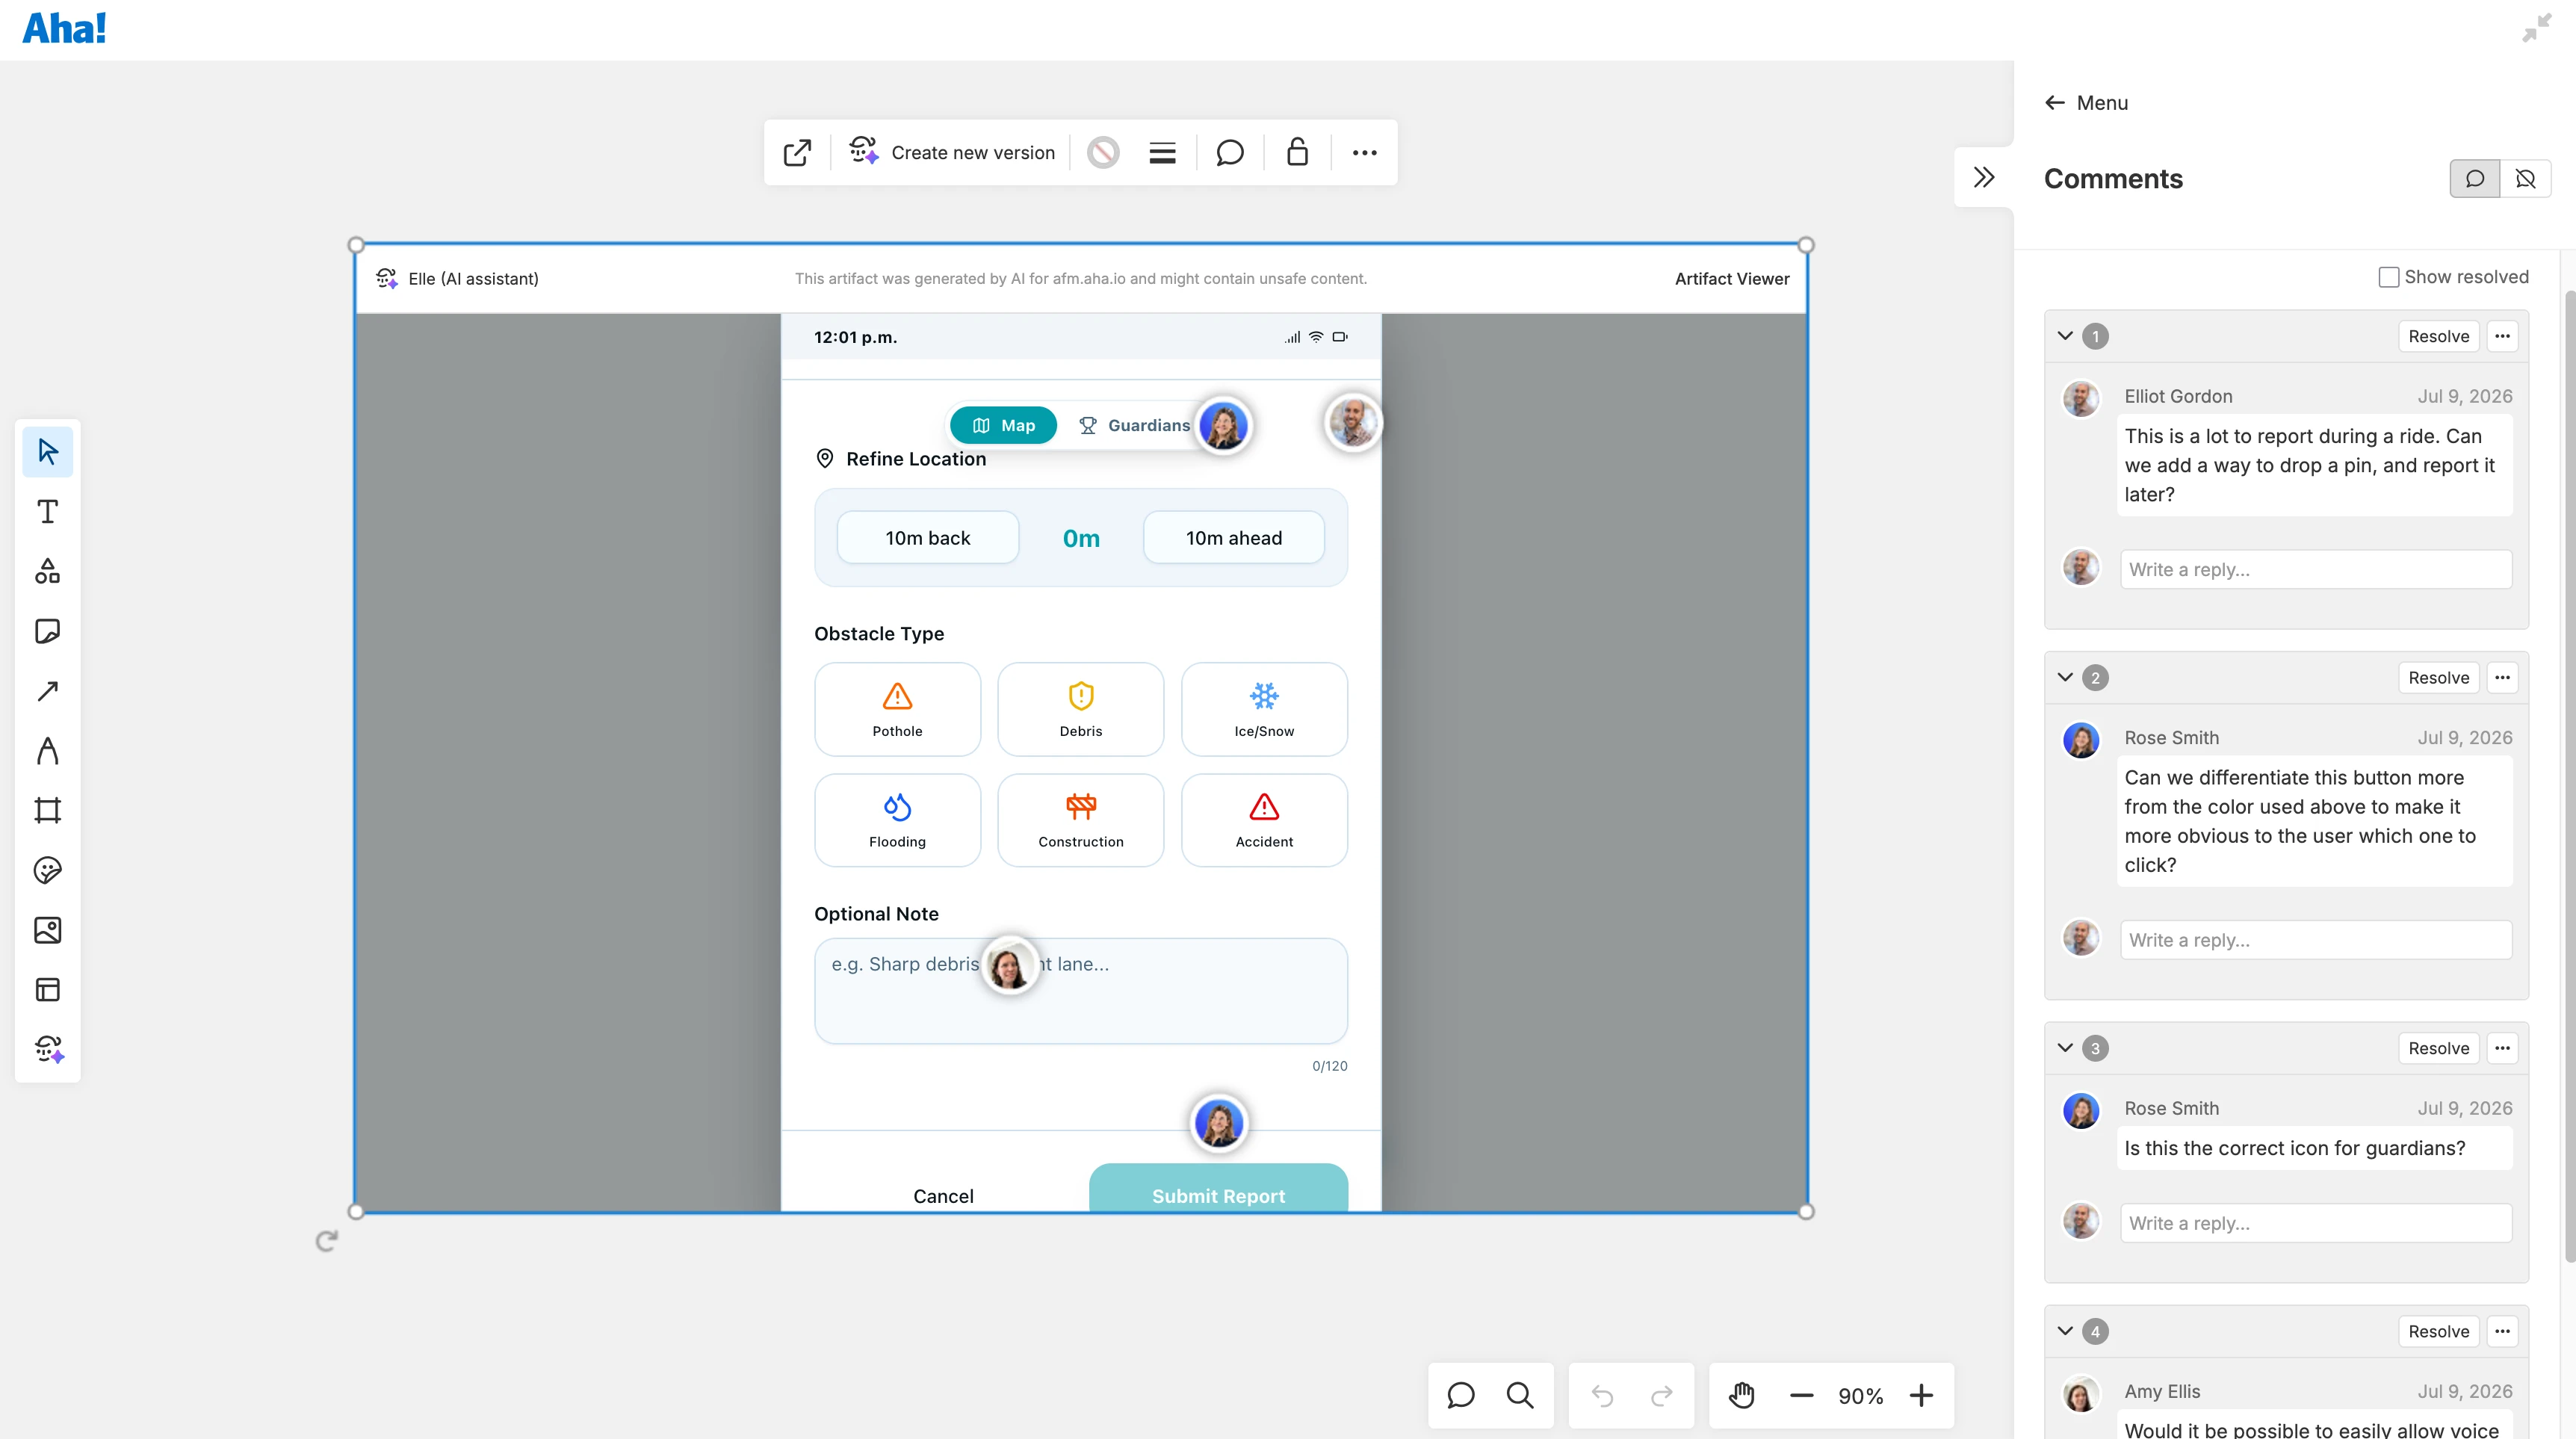Viewport: 2576px width, 1439px height.
Task: Undo the last action
Action: click(x=1602, y=1396)
